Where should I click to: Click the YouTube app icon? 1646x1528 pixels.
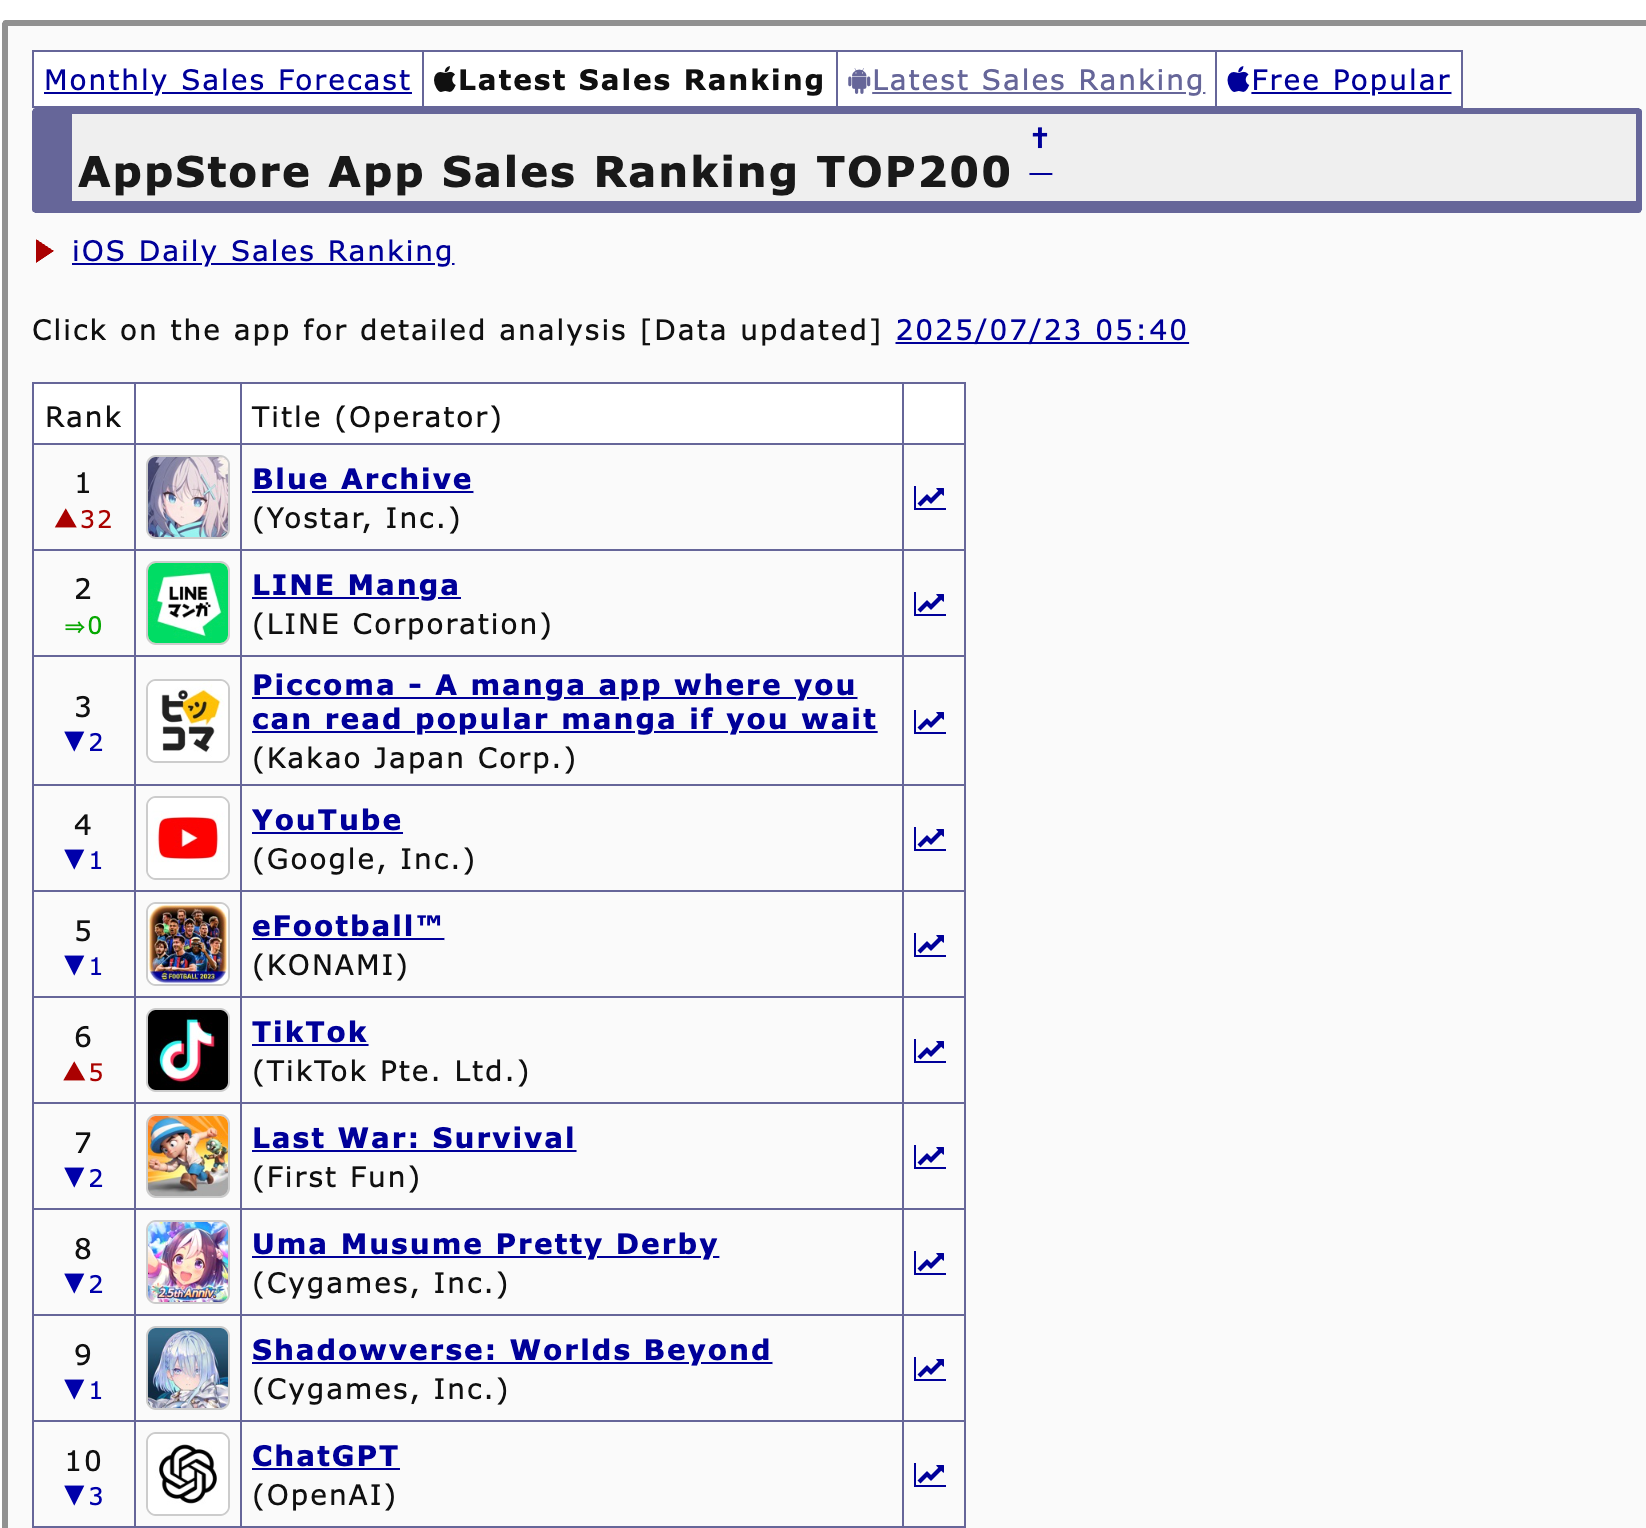pos(188,838)
